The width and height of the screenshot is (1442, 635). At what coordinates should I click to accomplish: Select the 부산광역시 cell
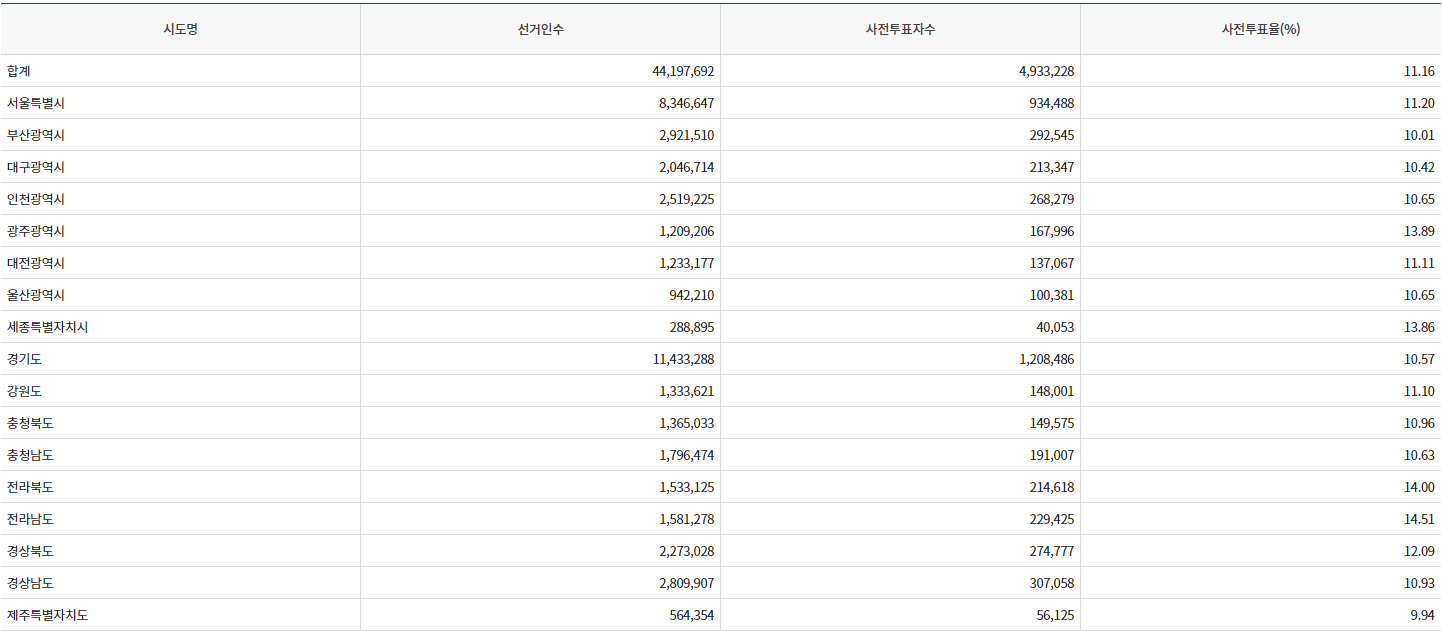pos(36,135)
